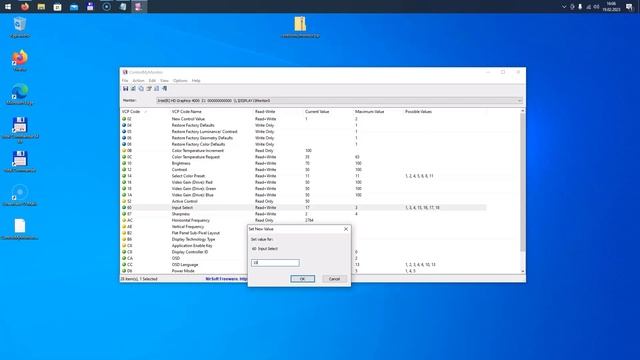
Task: Click the green icon of New Control Value row
Action: [x=124, y=119]
